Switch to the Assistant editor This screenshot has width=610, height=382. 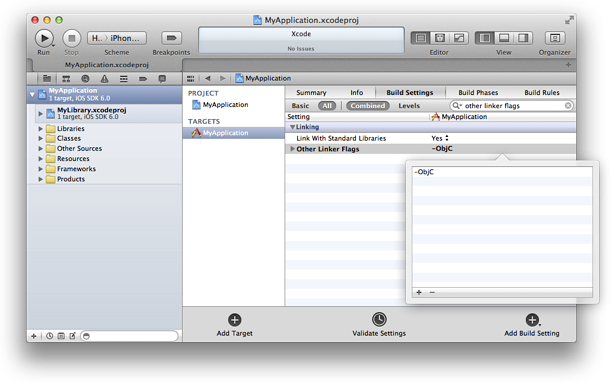(x=440, y=38)
